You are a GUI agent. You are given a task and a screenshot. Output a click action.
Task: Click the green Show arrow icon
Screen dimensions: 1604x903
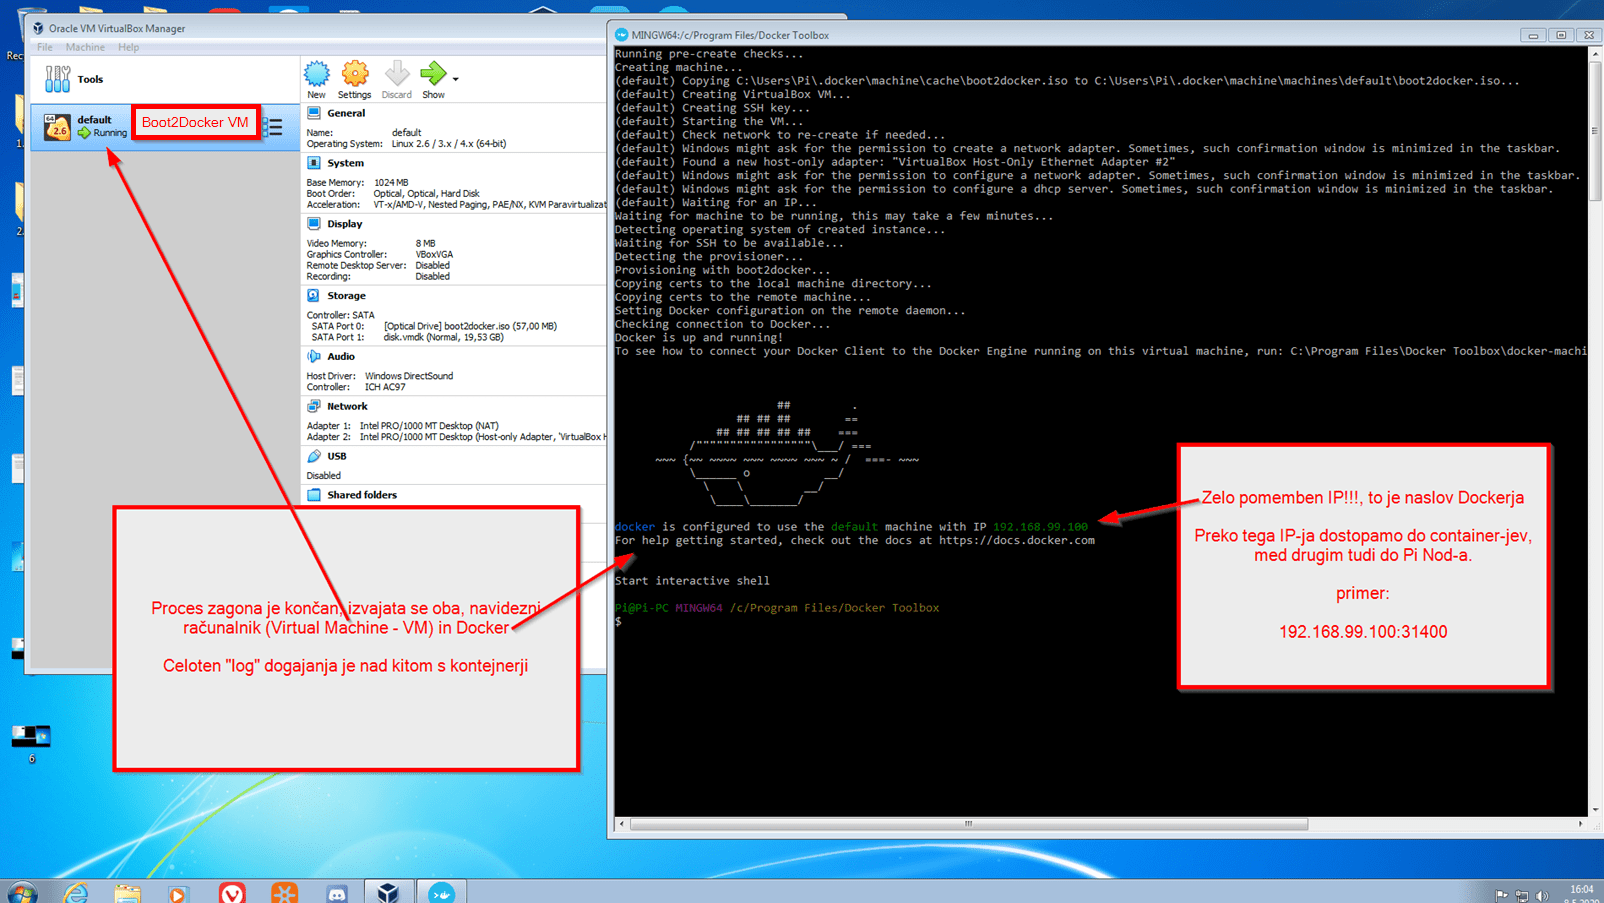click(433, 73)
